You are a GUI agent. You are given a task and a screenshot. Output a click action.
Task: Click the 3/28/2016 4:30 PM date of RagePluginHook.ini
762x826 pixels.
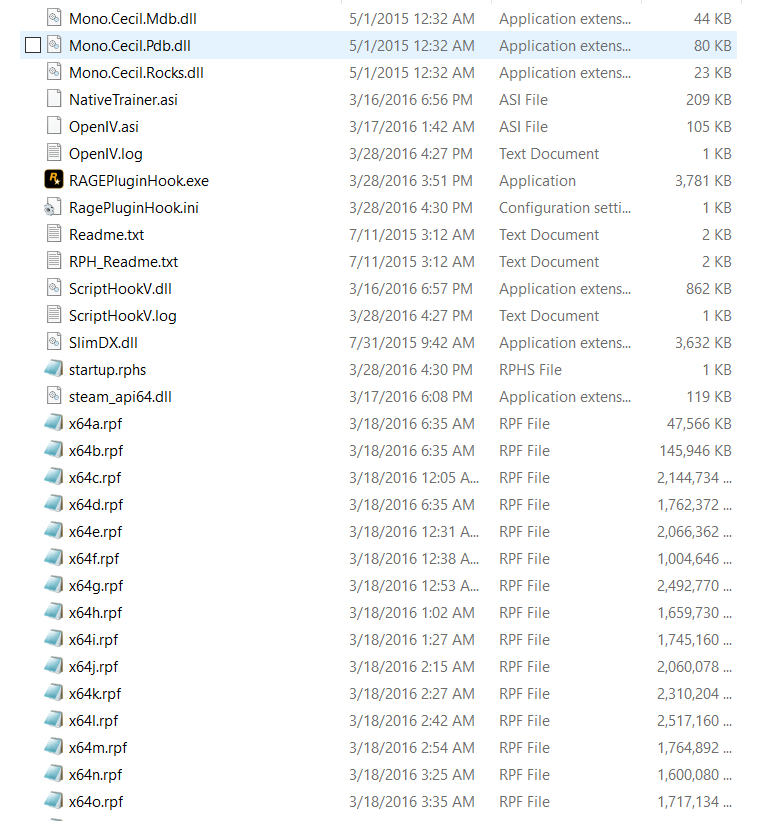411,208
